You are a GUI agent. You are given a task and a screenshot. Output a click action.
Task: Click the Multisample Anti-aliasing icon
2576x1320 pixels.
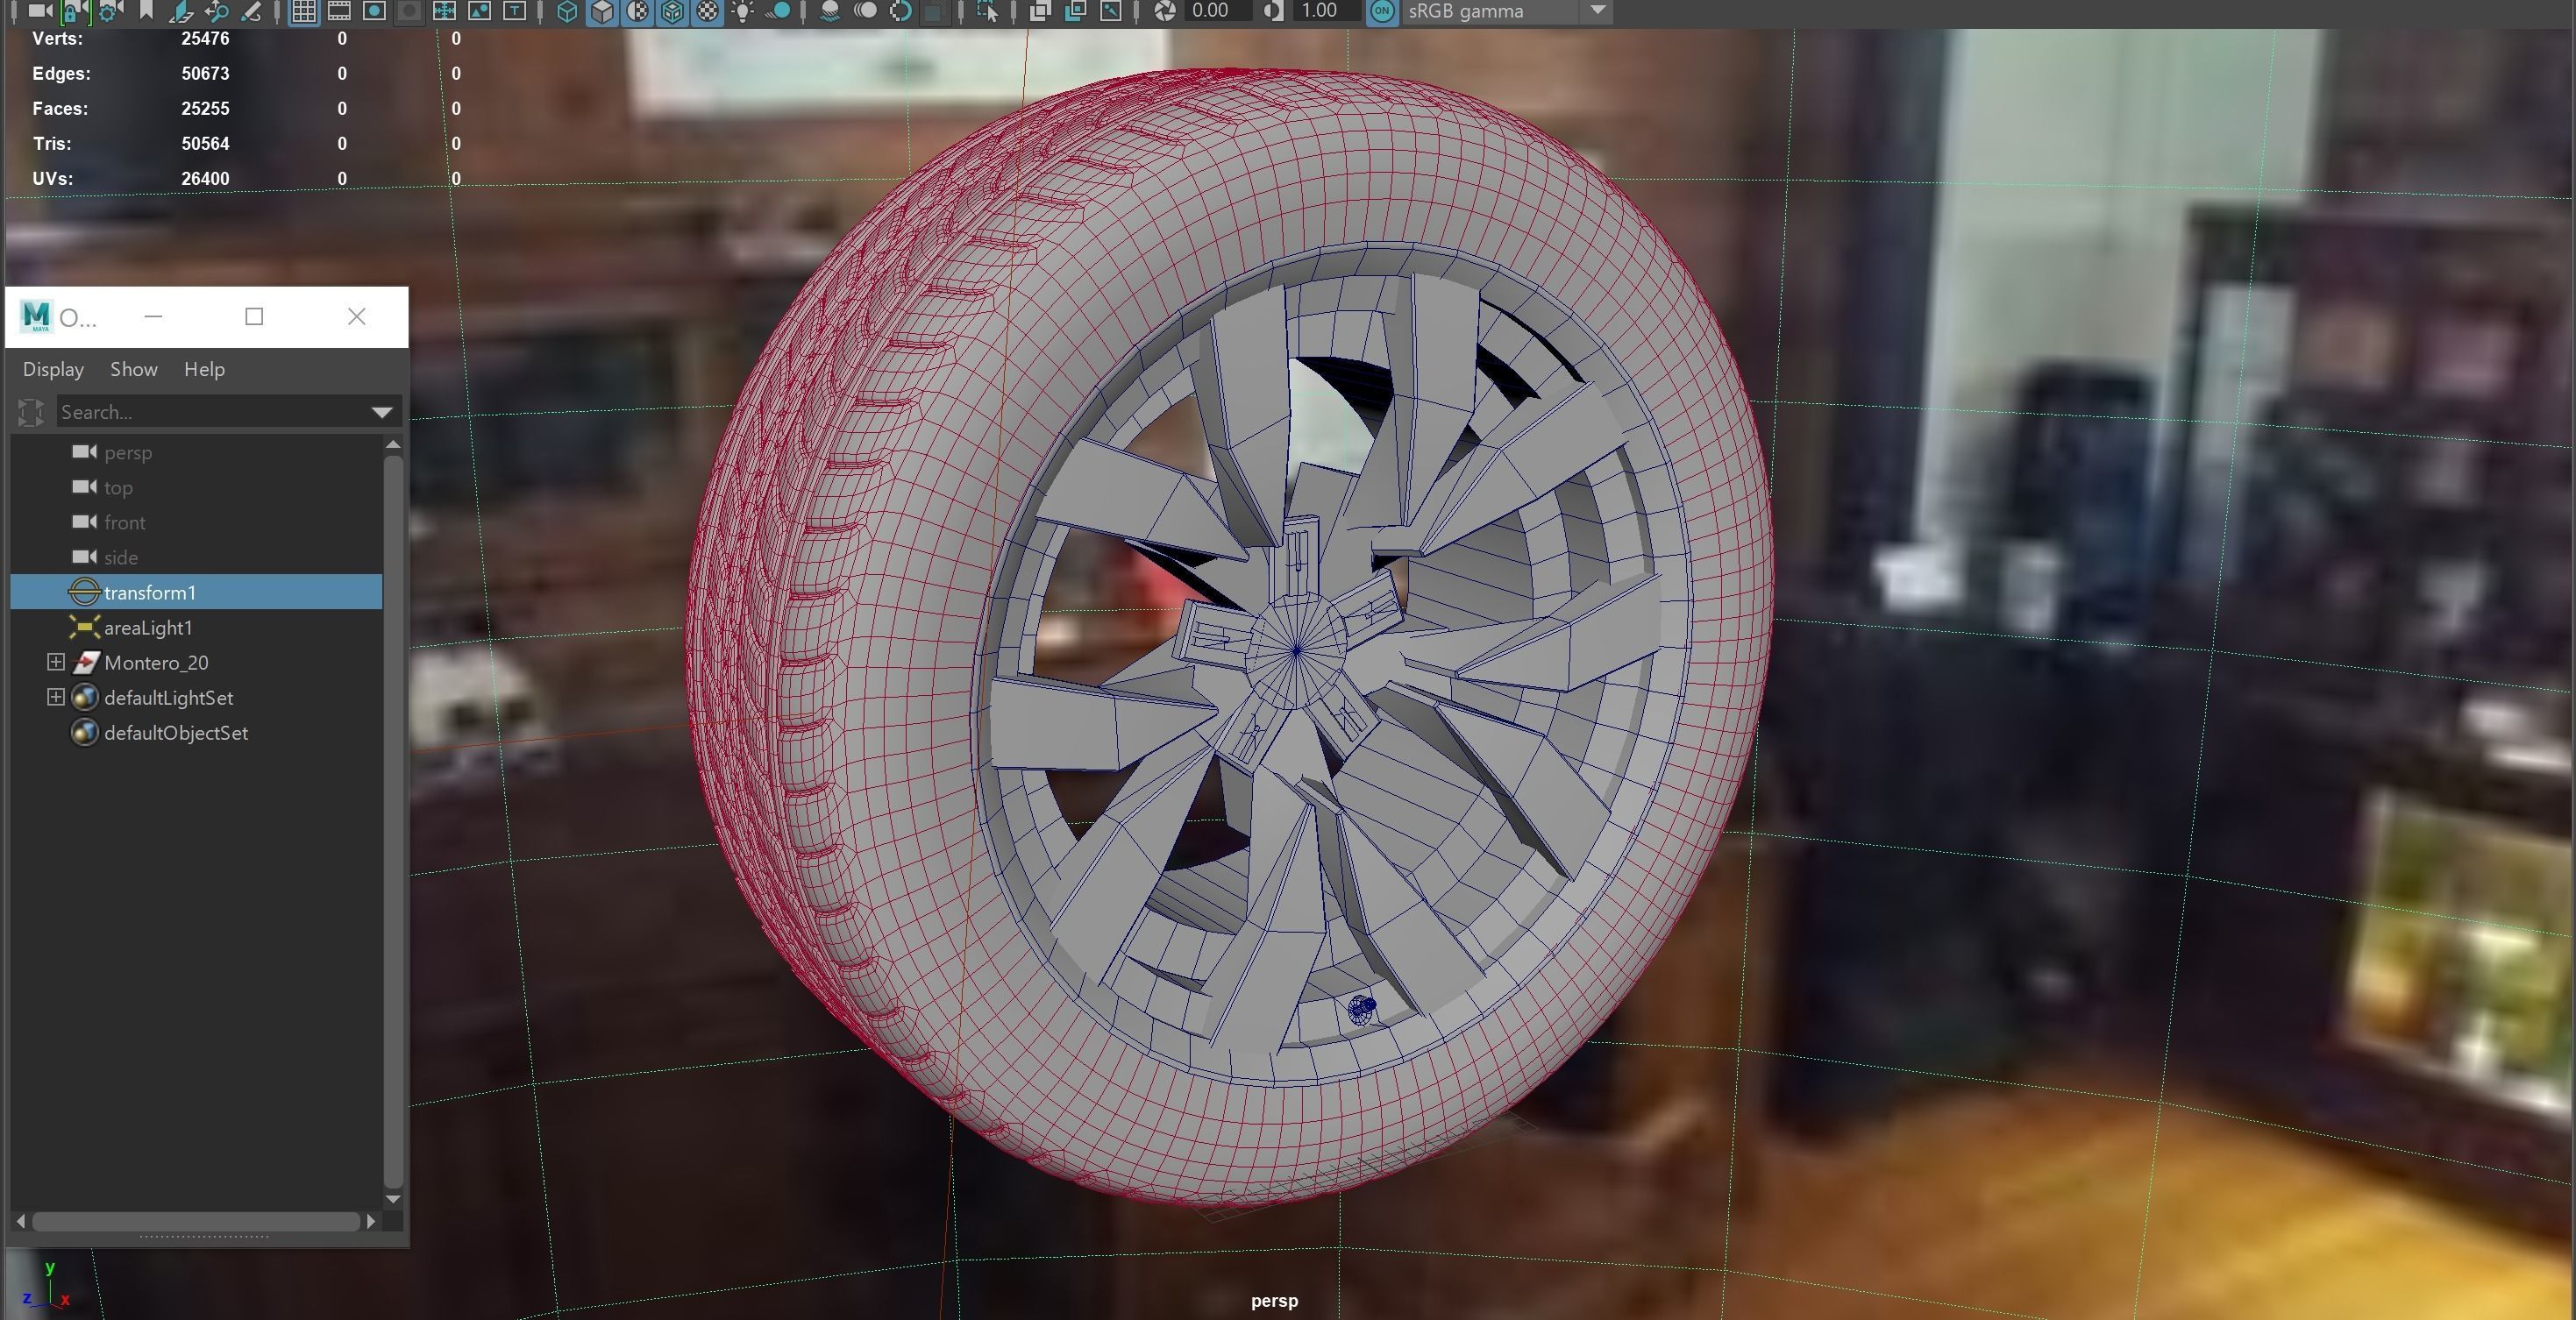(x=901, y=11)
